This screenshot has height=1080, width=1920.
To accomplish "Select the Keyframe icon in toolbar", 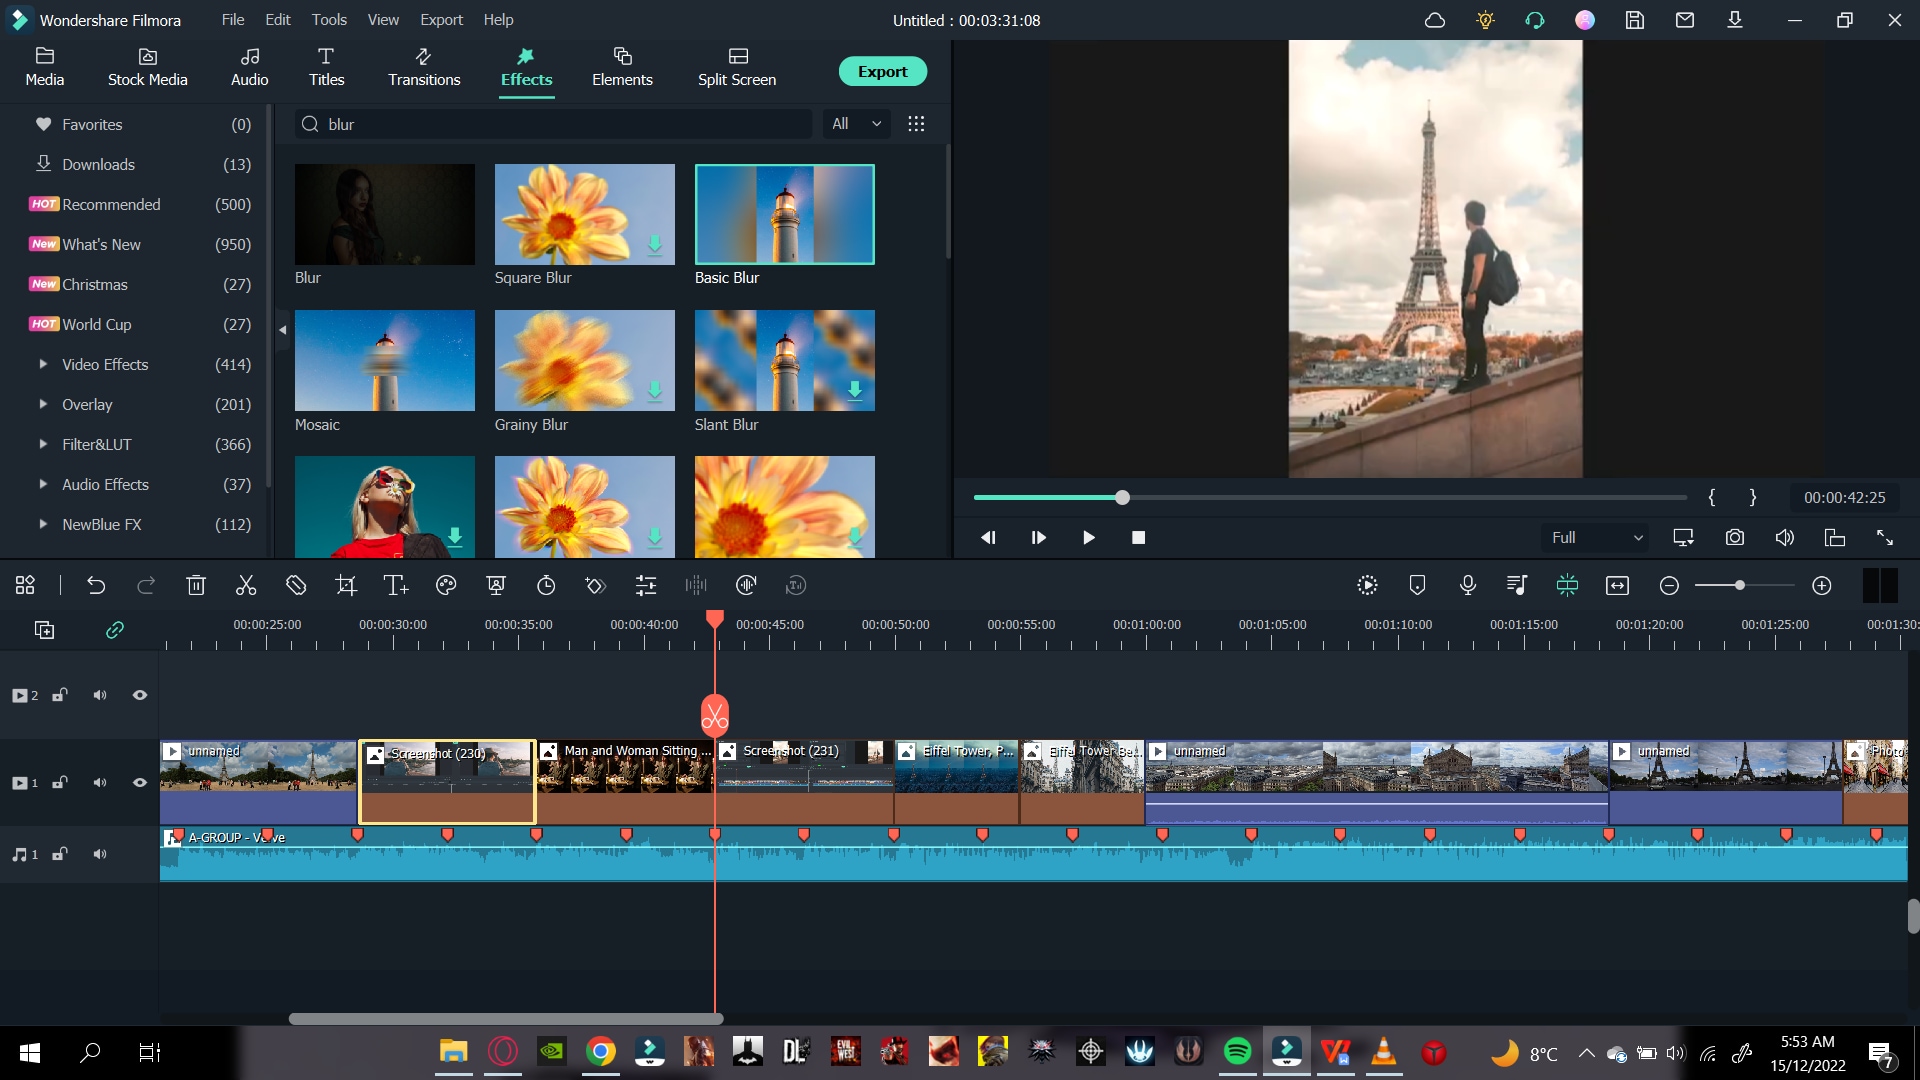I will pos(597,585).
